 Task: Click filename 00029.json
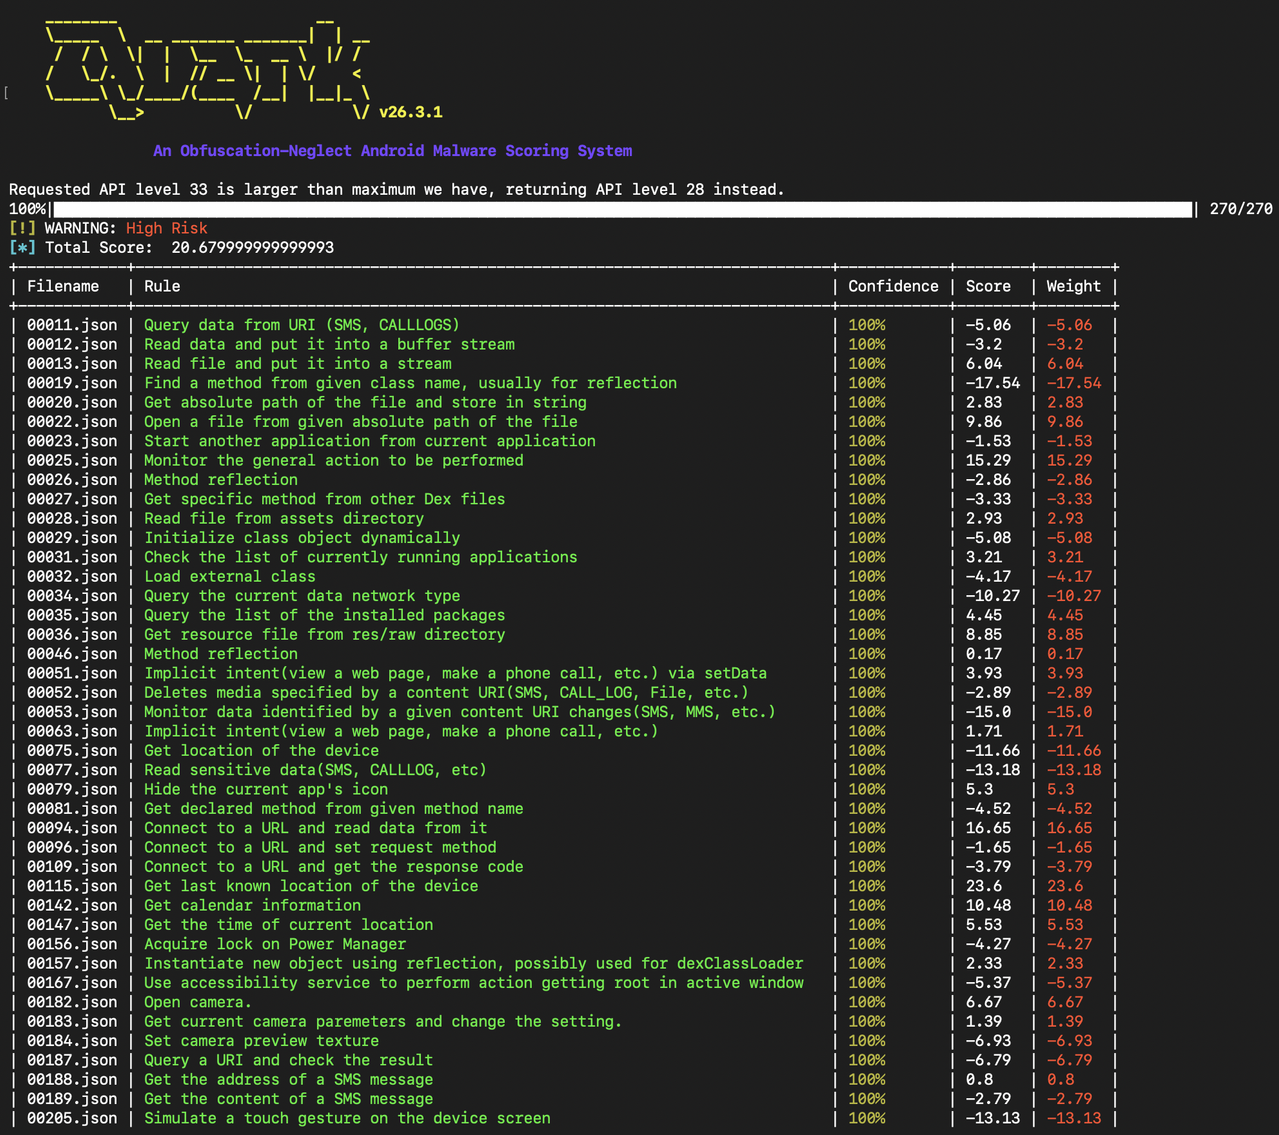[72, 538]
